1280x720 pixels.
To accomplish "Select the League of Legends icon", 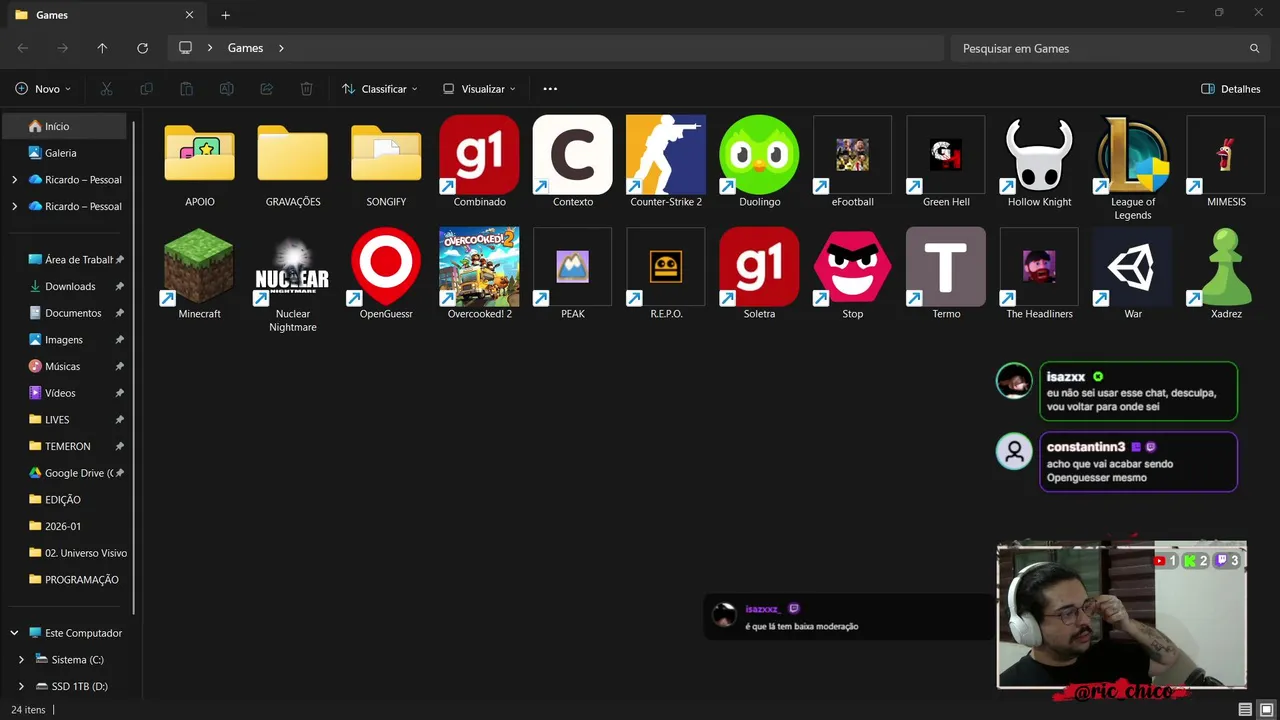I will pyautogui.click(x=1132, y=154).
